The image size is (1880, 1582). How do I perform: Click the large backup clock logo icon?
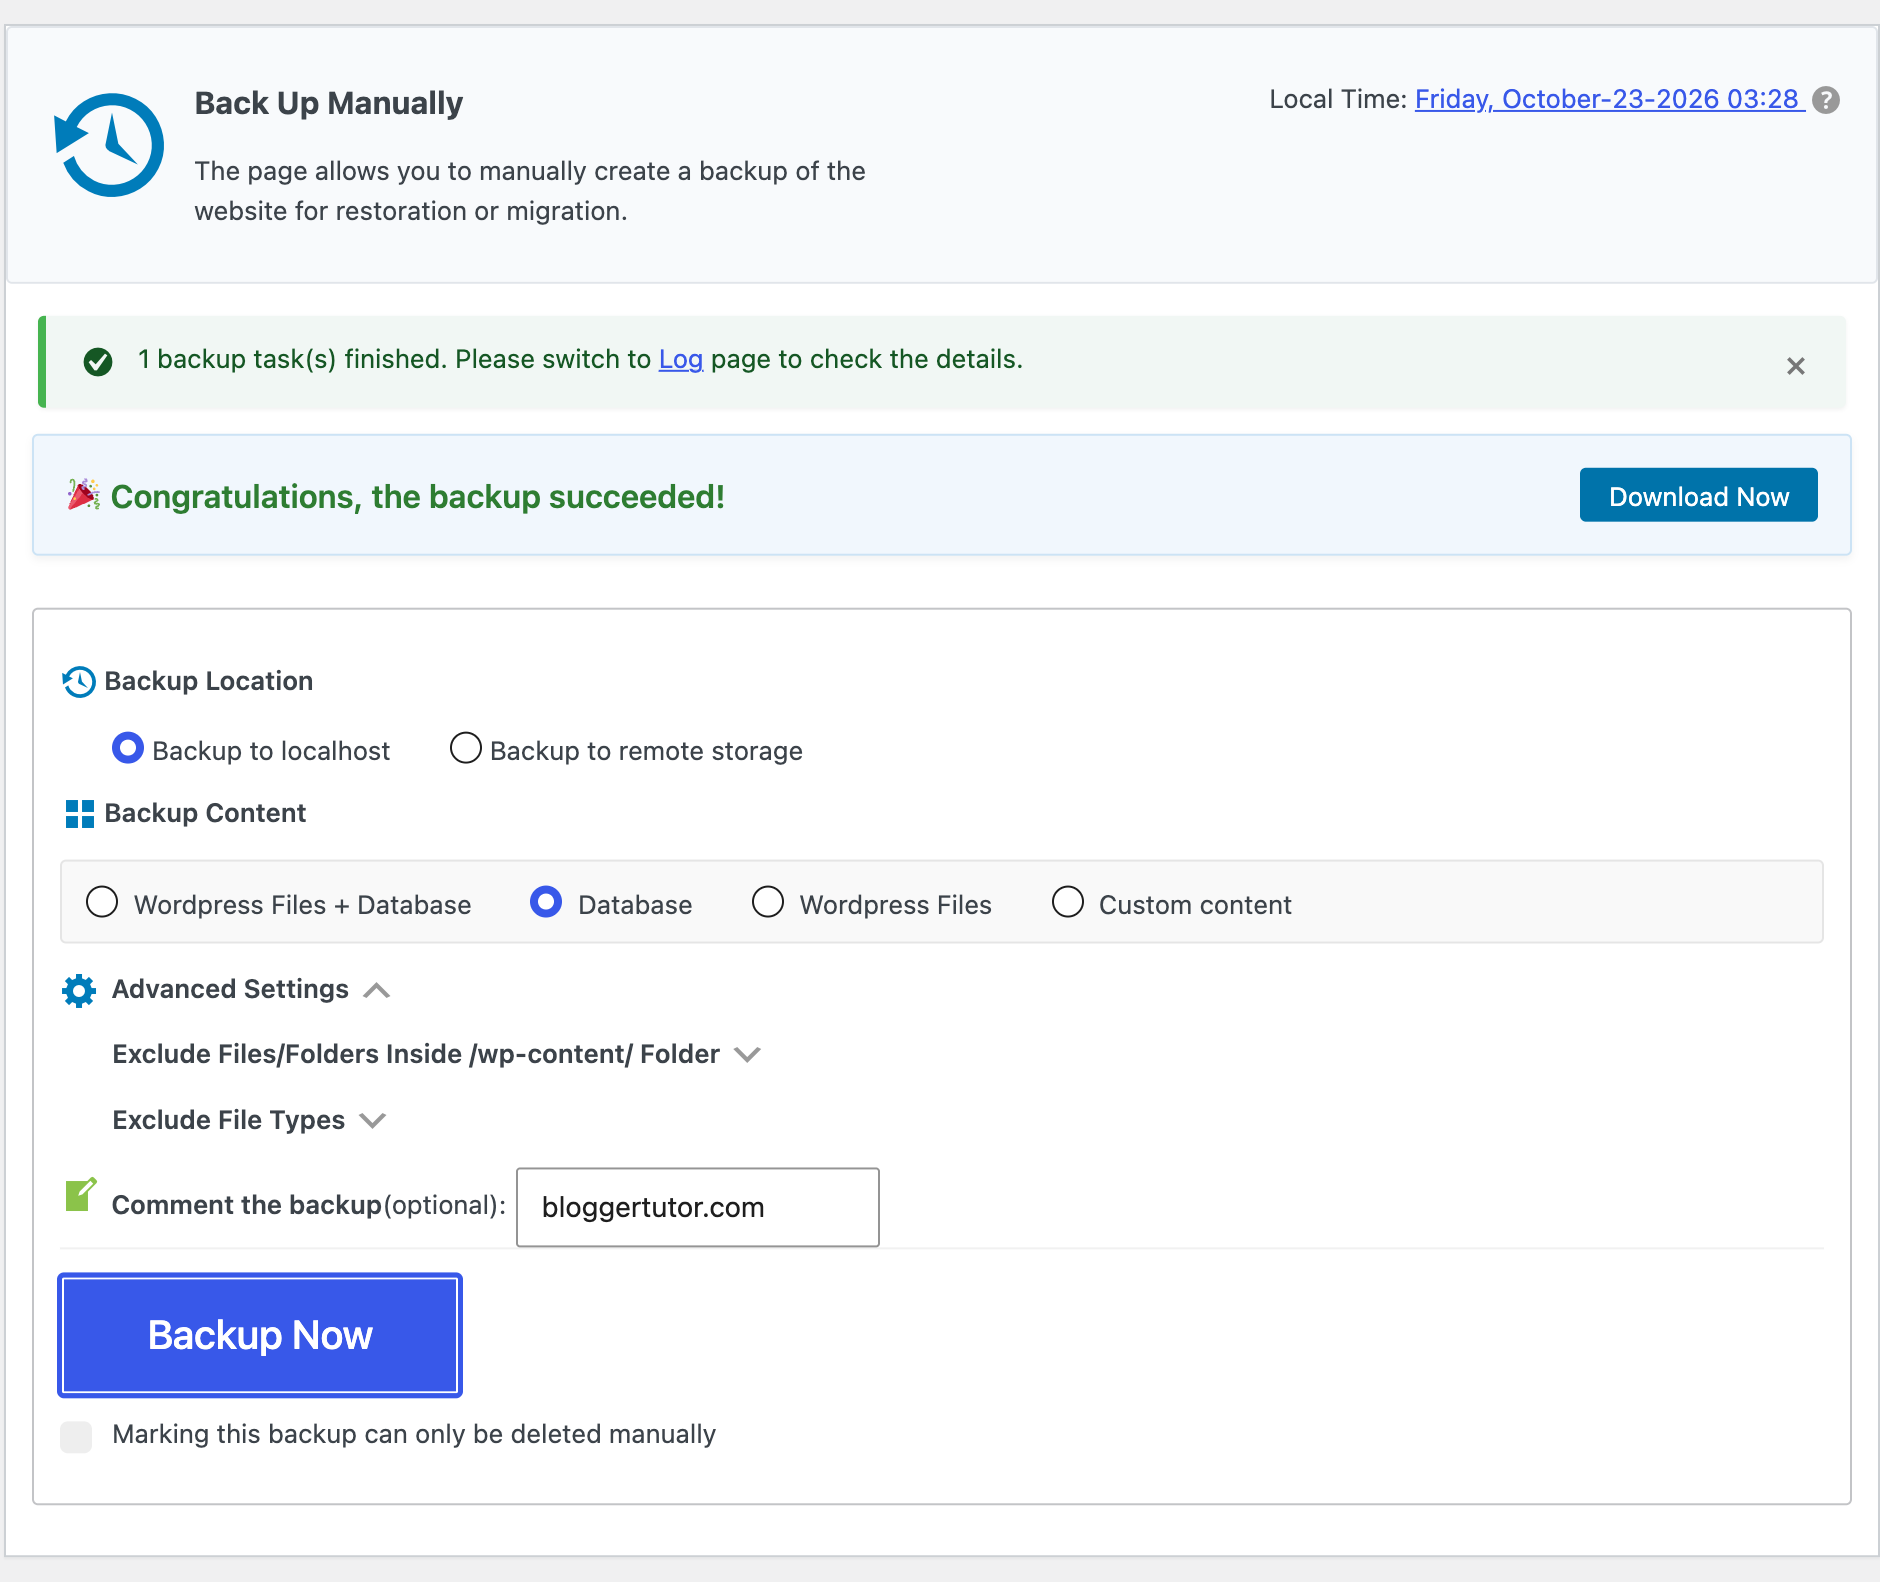click(109, 145)
